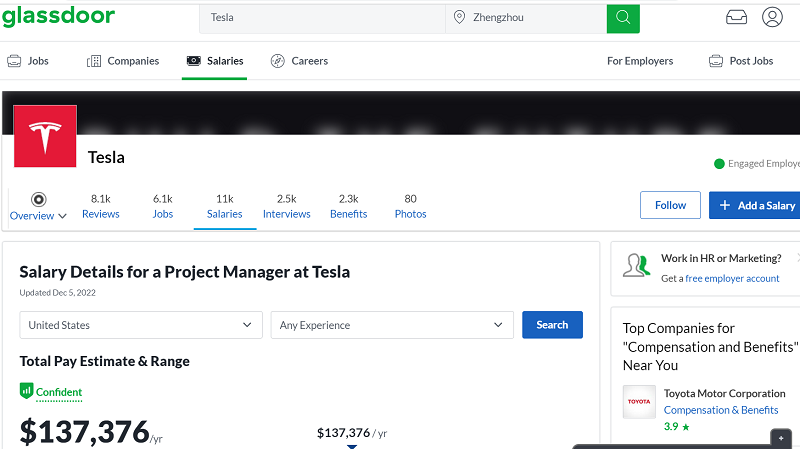This screenshot has width=800, height=449.
Task: Open the notifications inbox icon
Action: (736, 17)
